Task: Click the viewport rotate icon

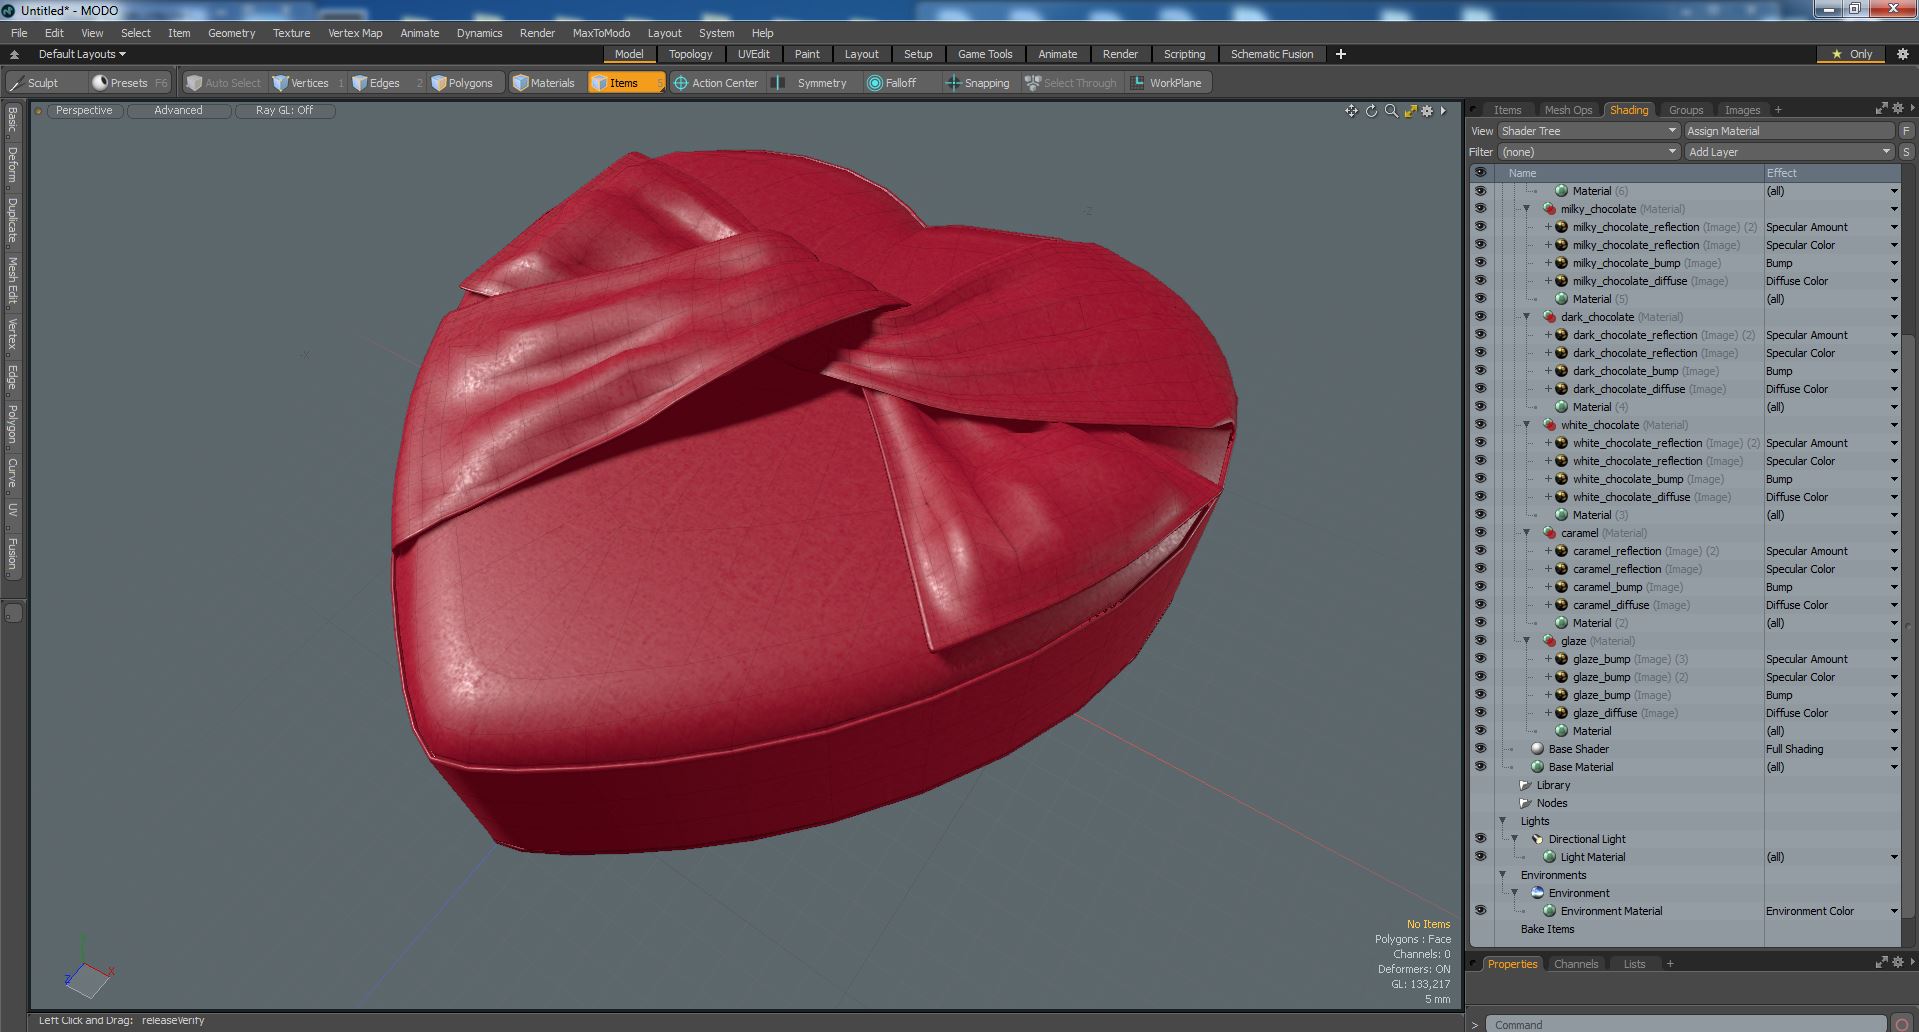Action: (1371, 111)
